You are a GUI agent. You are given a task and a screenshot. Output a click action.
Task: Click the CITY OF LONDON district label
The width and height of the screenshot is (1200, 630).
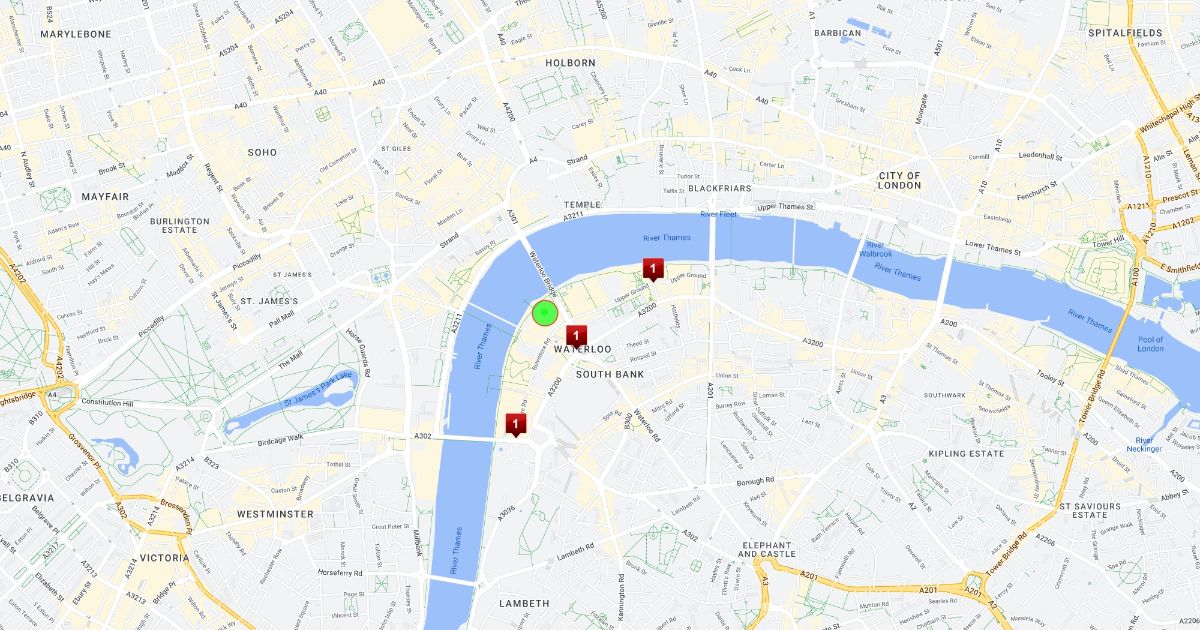tap(899, 180)
